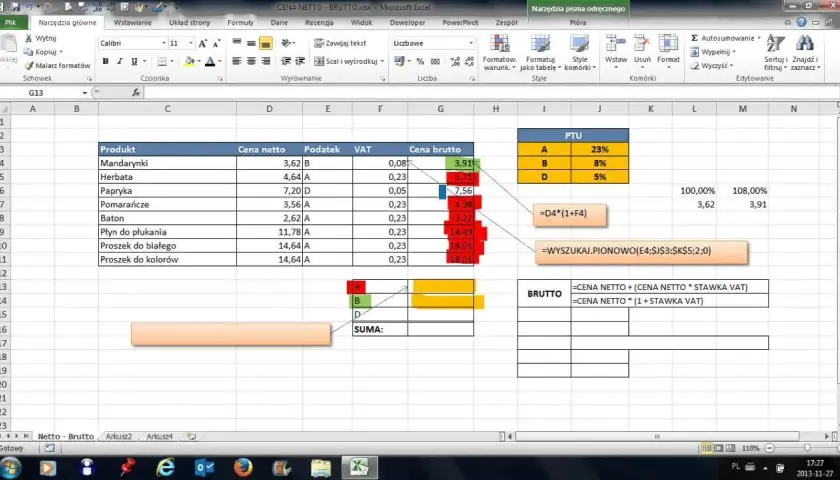Viewport: 840px width, 480px height.
Task: Expand Kopiuj dropdown arrow
Action: [x=61, y=52]
